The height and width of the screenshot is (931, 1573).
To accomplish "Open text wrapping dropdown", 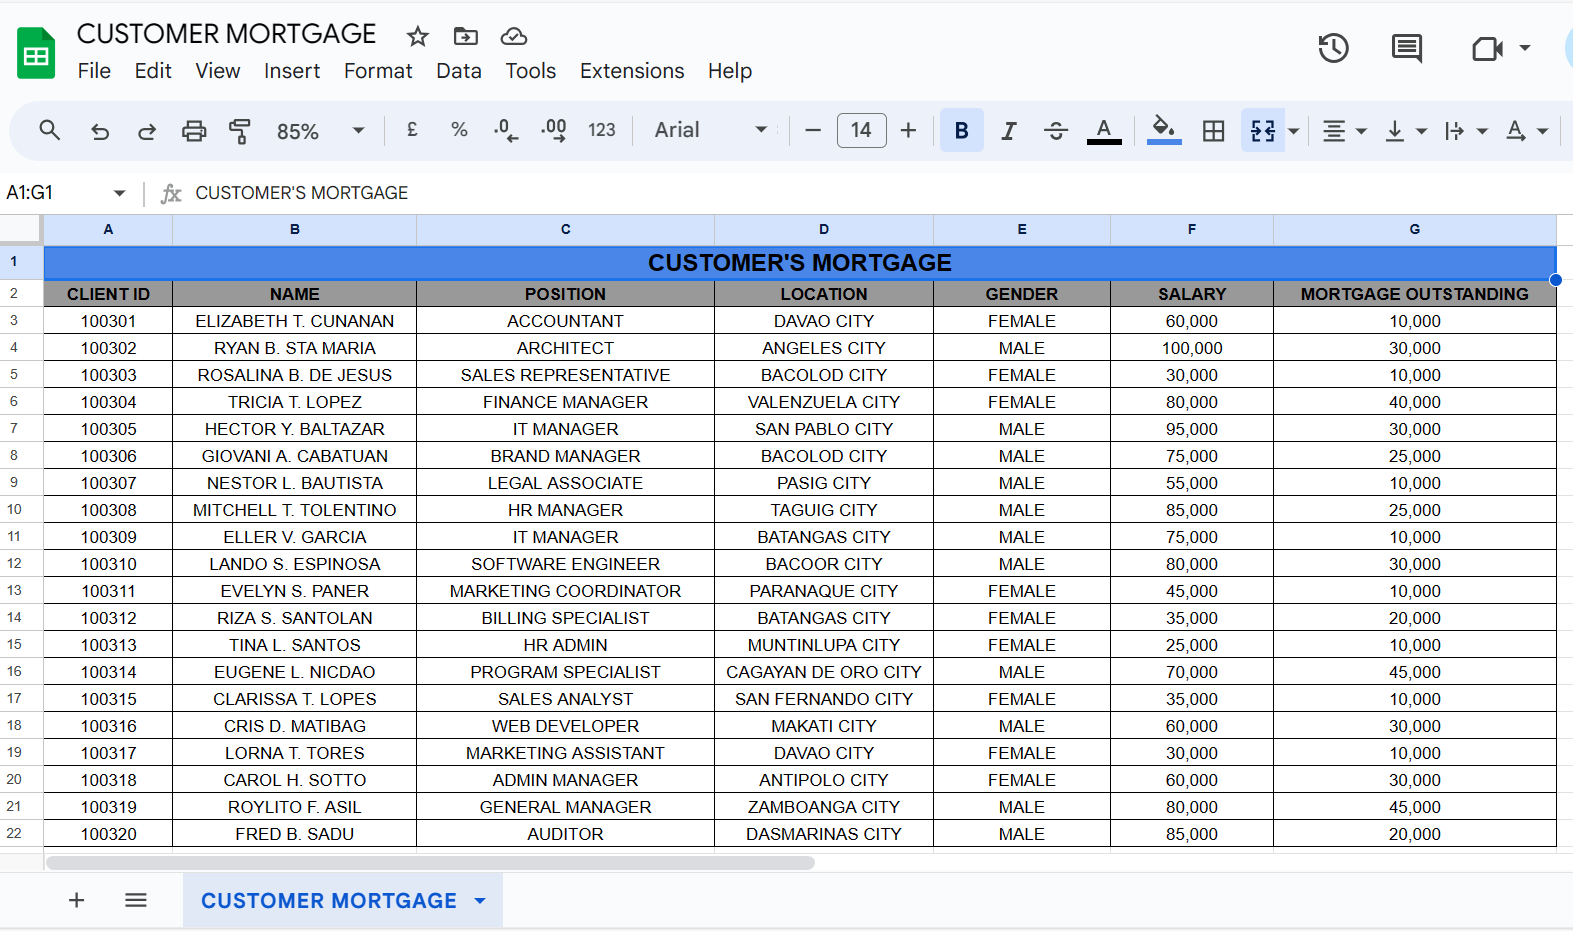I will click(1466, 131).
